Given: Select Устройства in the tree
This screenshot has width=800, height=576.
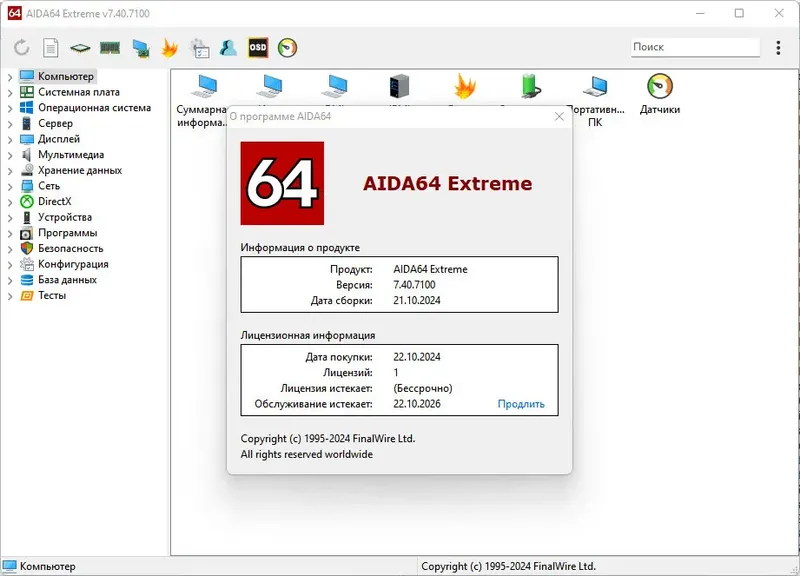Looking at the screenshot, I should point(65,217).
